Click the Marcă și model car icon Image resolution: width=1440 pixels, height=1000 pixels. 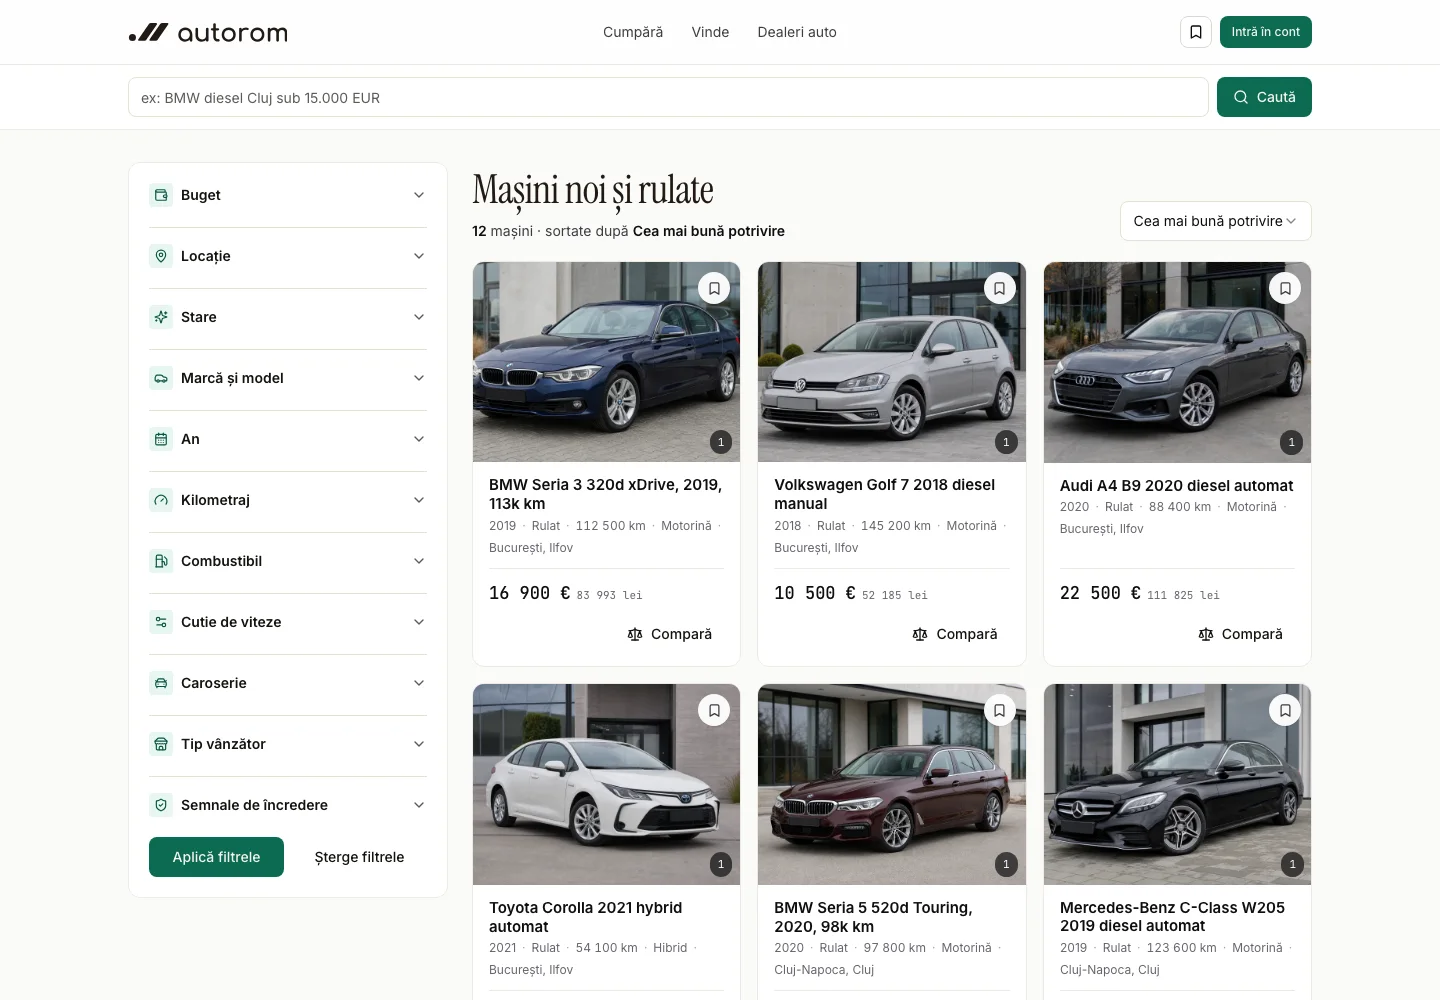[161, 378]
